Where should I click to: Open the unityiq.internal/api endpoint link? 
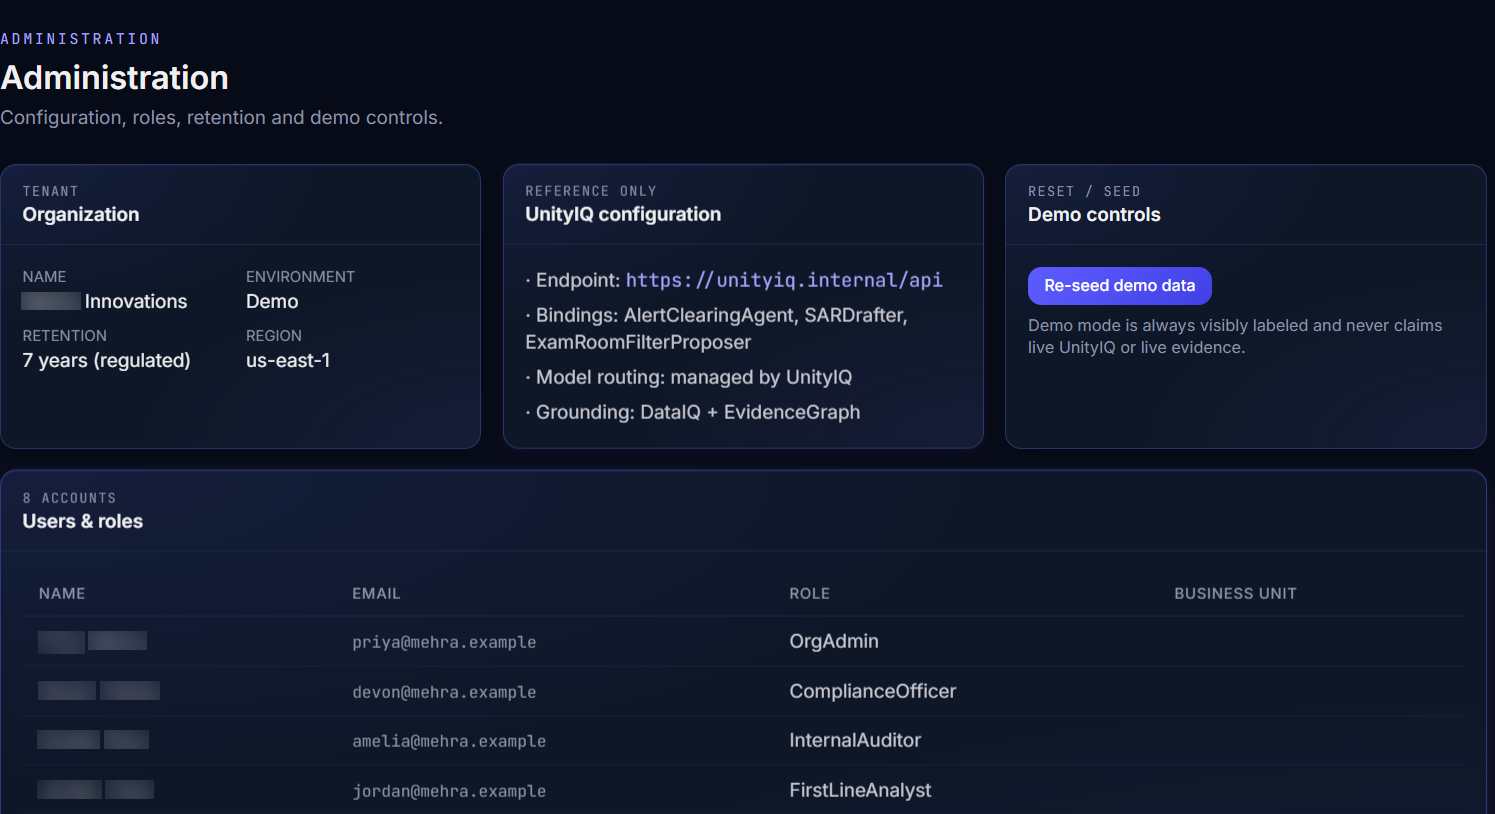coord(784,280)
